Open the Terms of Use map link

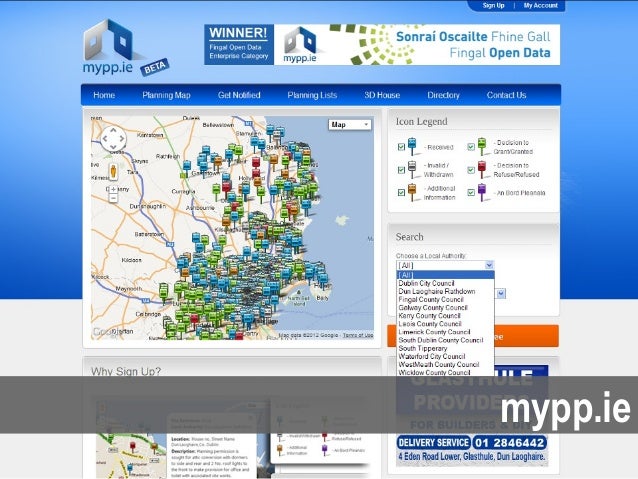coord(358,335)
